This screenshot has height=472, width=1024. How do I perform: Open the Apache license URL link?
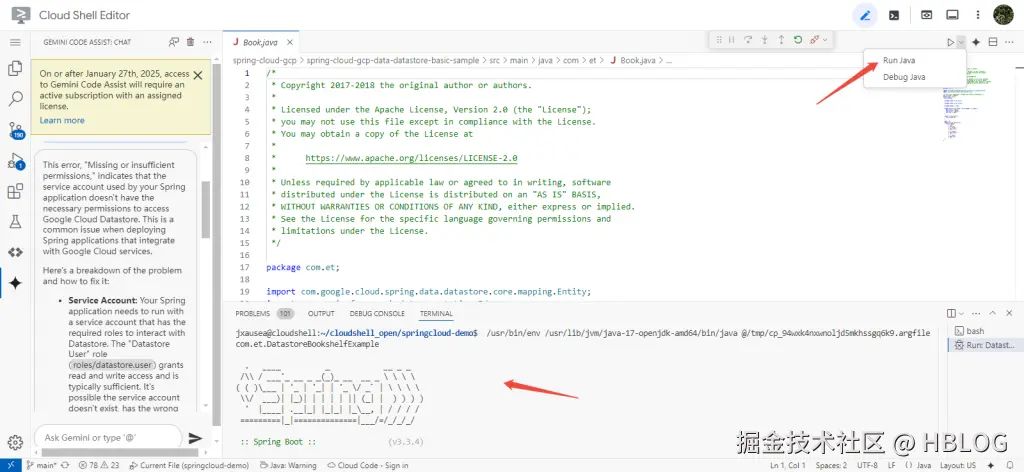point(411,158)
